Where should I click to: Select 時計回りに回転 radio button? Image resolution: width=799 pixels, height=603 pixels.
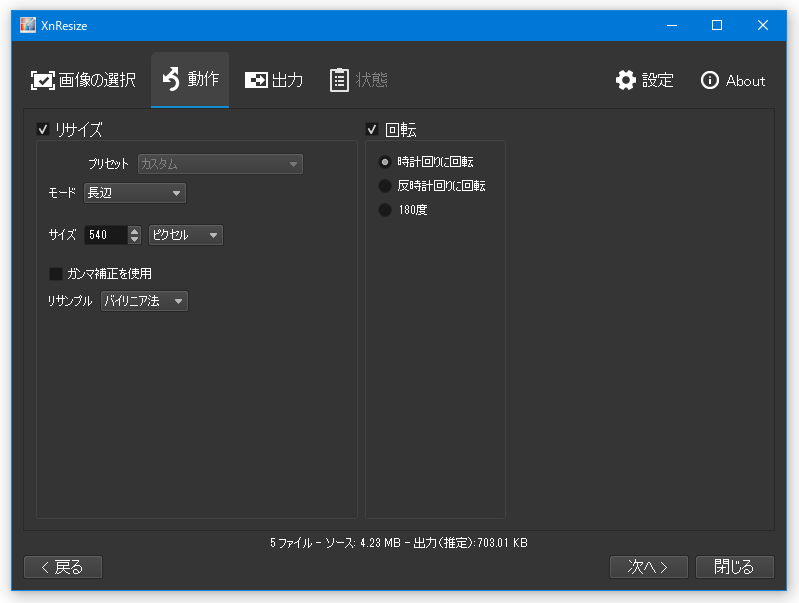click(x=385, y=162)
